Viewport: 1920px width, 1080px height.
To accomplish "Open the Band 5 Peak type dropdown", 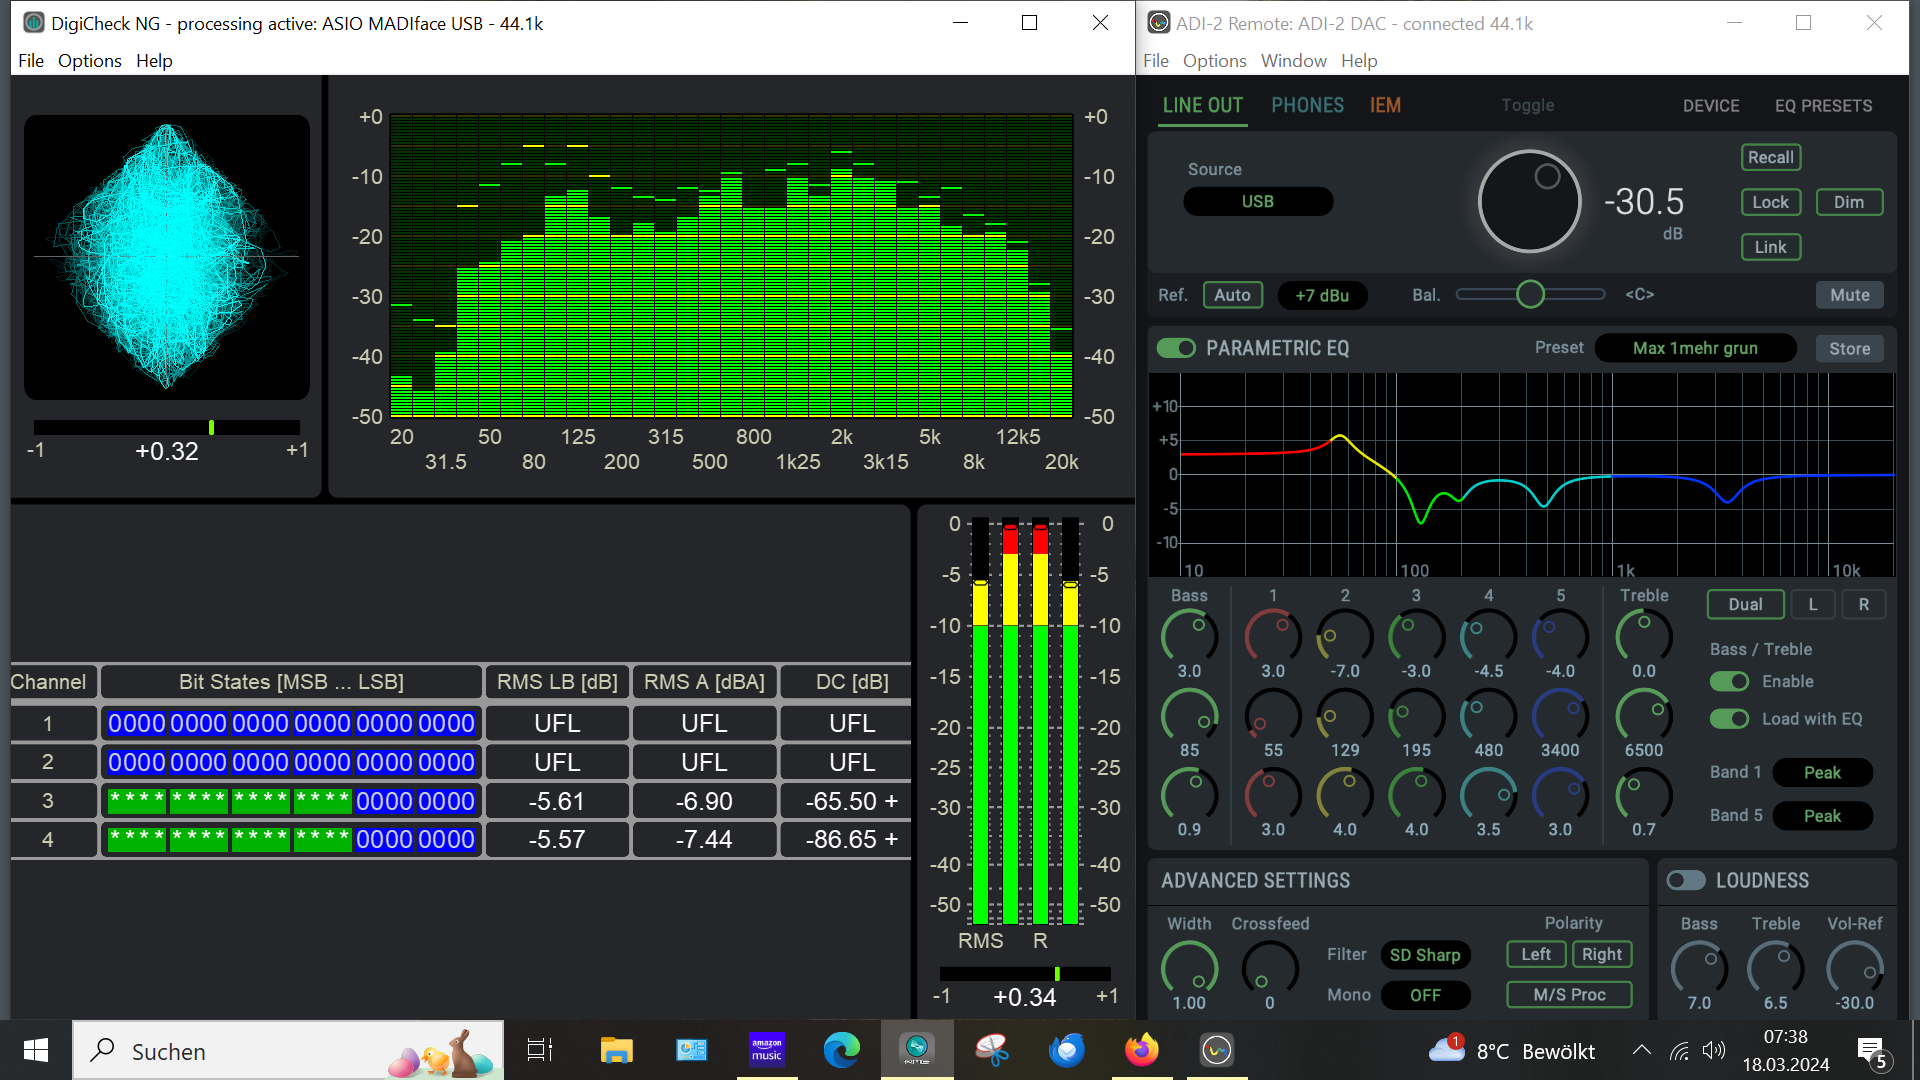I will pos(1822,816).
